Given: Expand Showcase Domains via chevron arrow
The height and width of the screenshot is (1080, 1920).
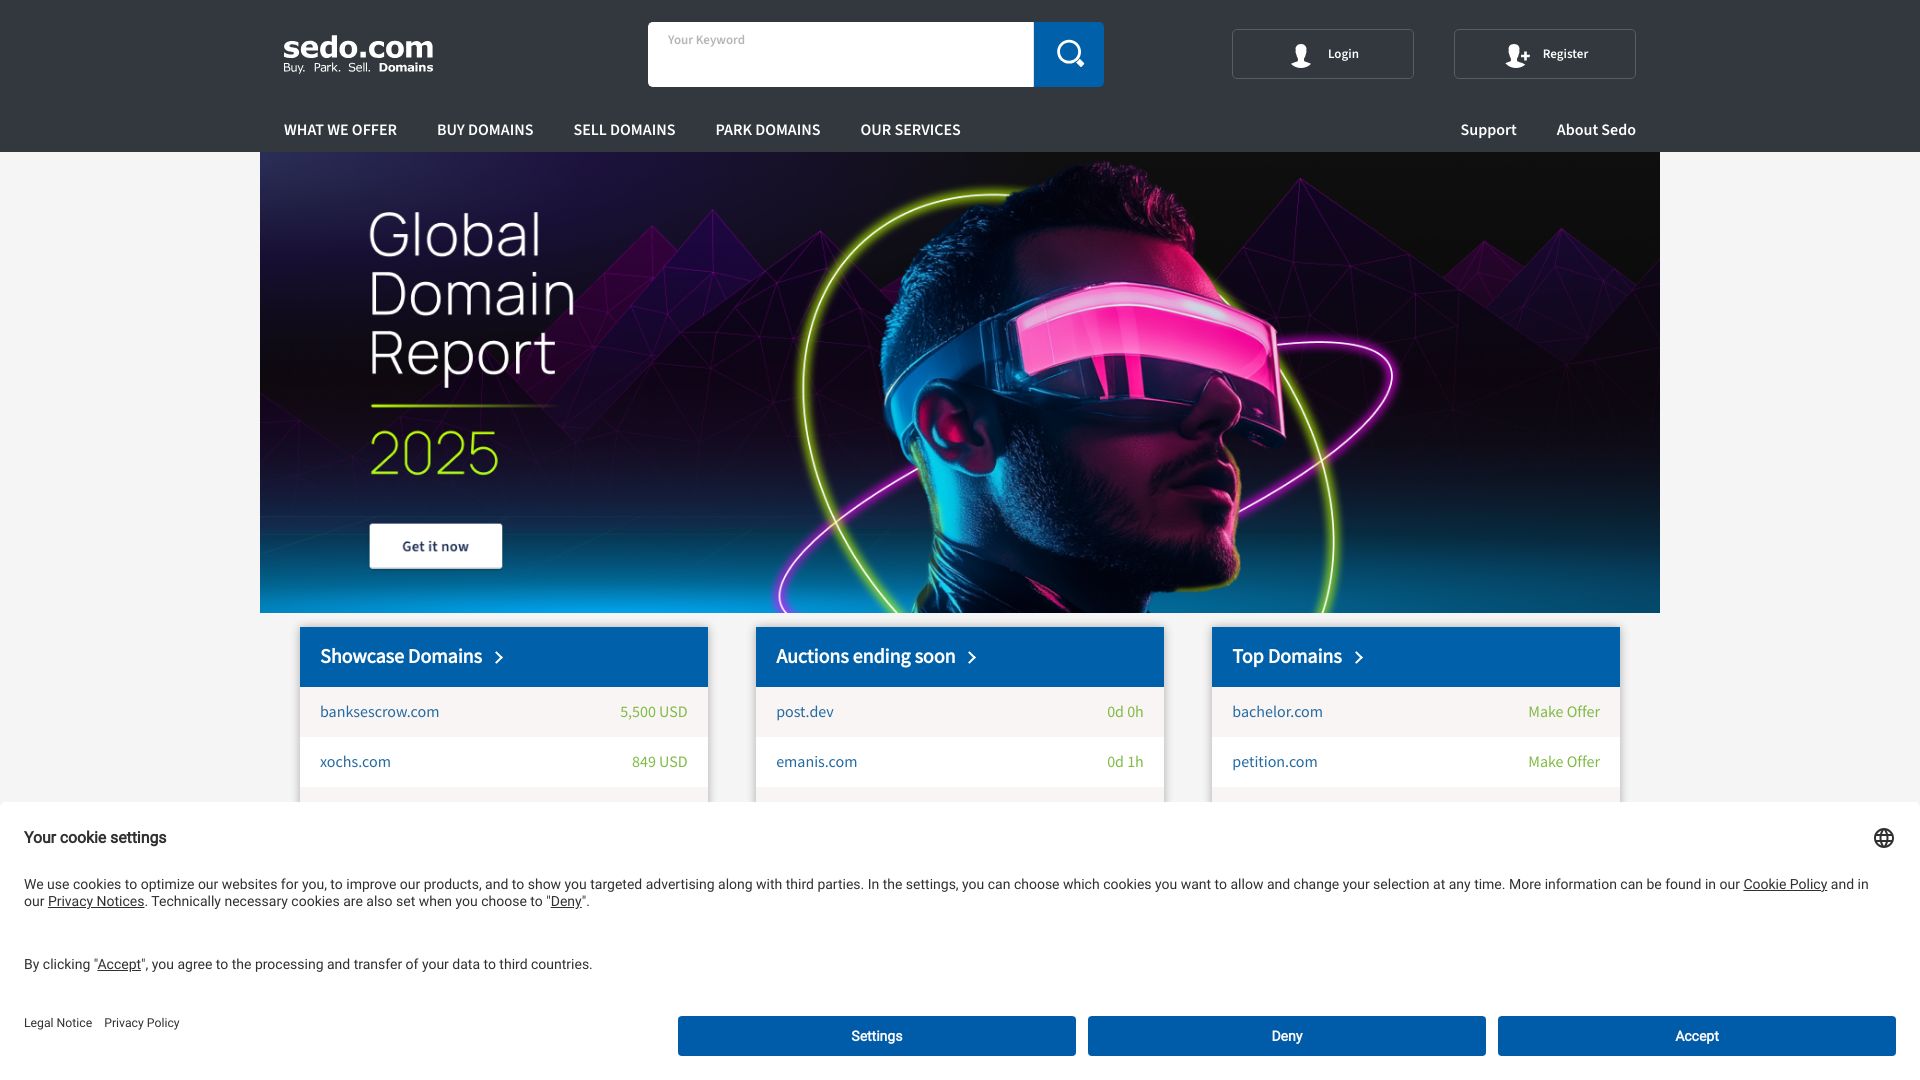Looking at the screenshot, I should click(x=499, y=657).
